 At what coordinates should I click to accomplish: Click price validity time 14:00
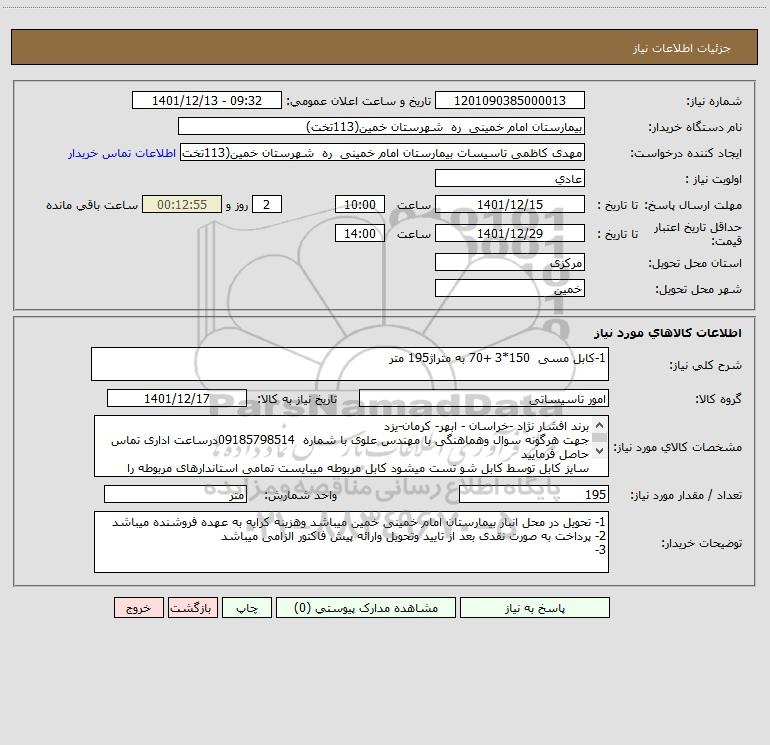pos(359,233)
